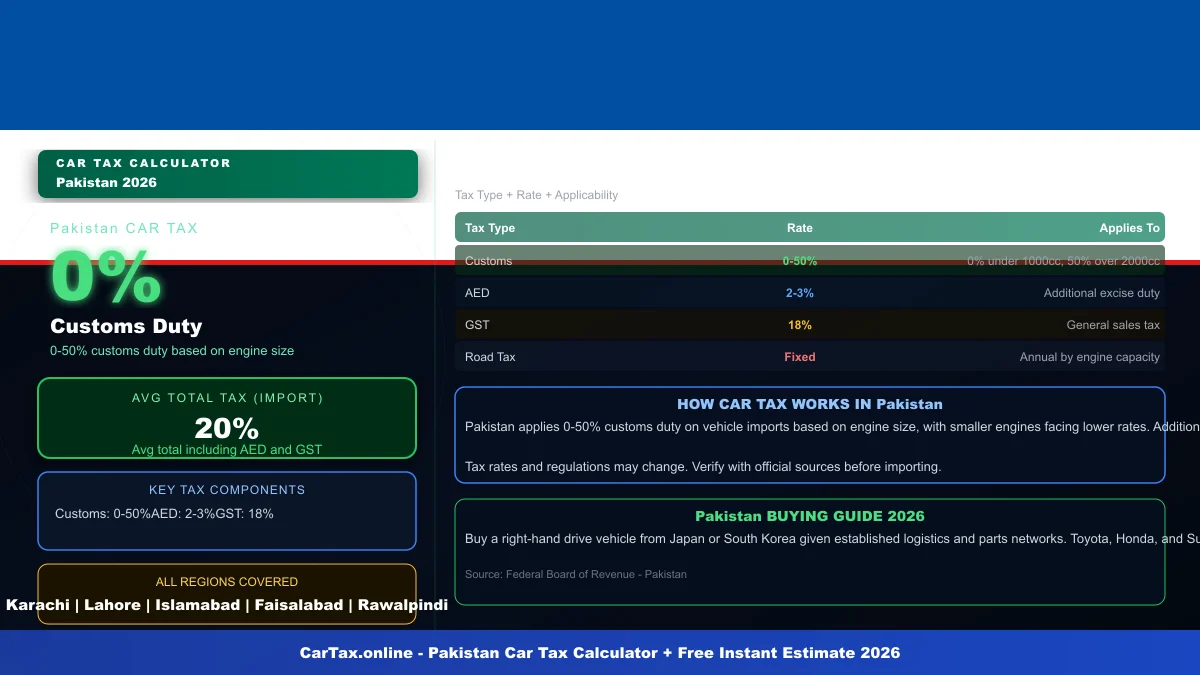Screen dimensions: 1200x675
Task: Click 'Tax Type + Rate + Applicability' caption
Action: tap(537, 195)
